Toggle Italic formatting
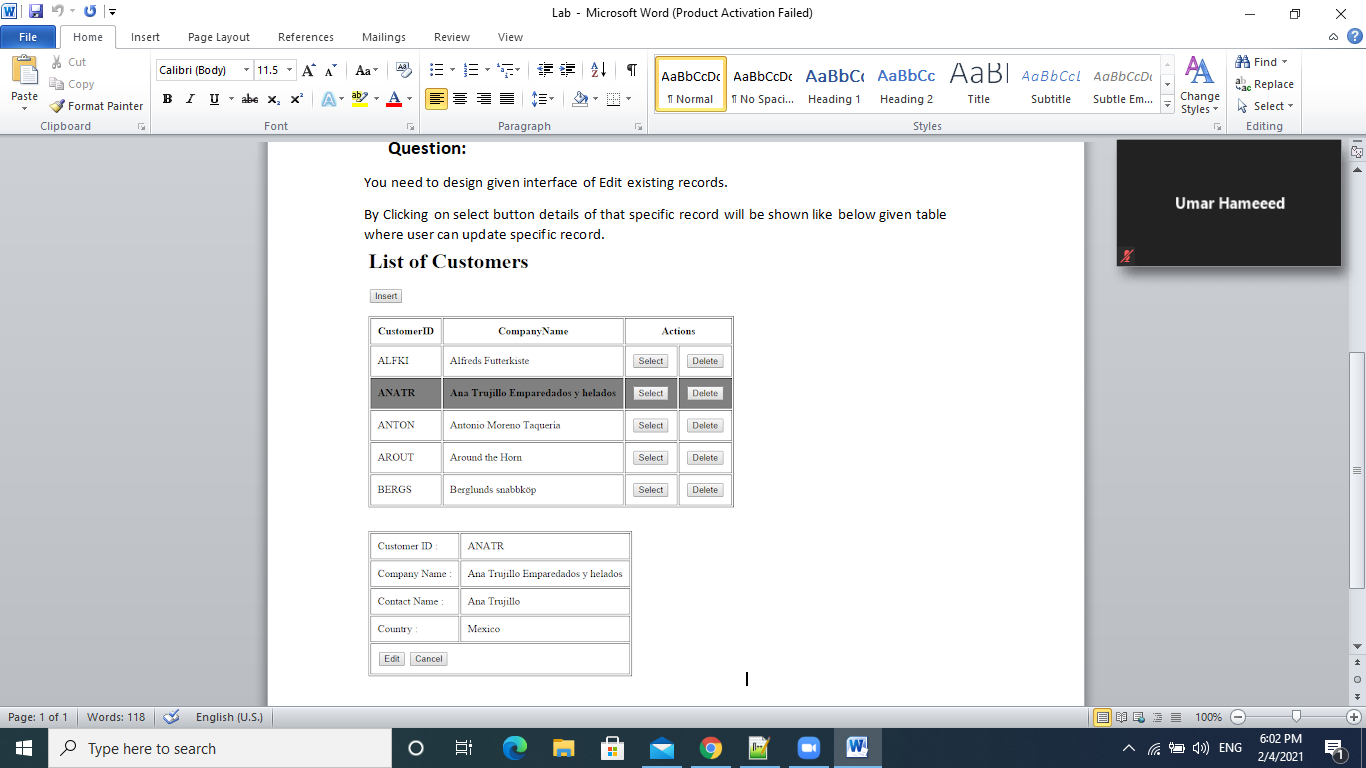 point(189,99)
